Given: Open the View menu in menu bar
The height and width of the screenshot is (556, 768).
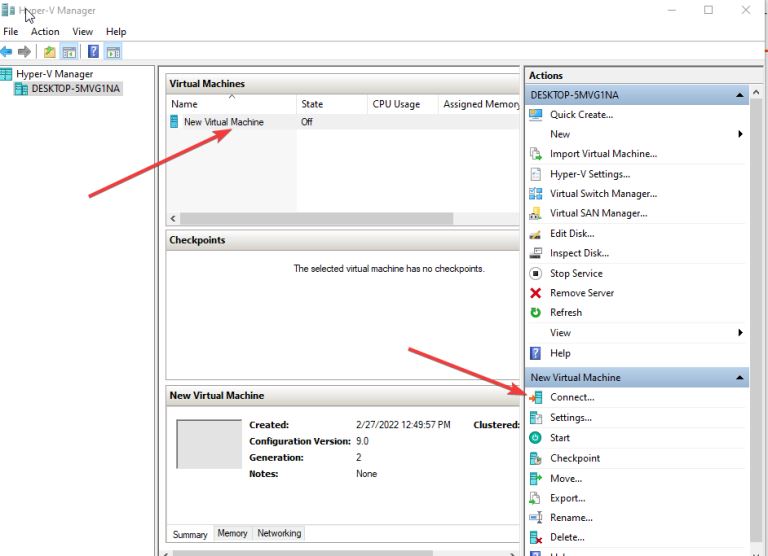Looking at the screenshot, I should click(x=83, y=31).
